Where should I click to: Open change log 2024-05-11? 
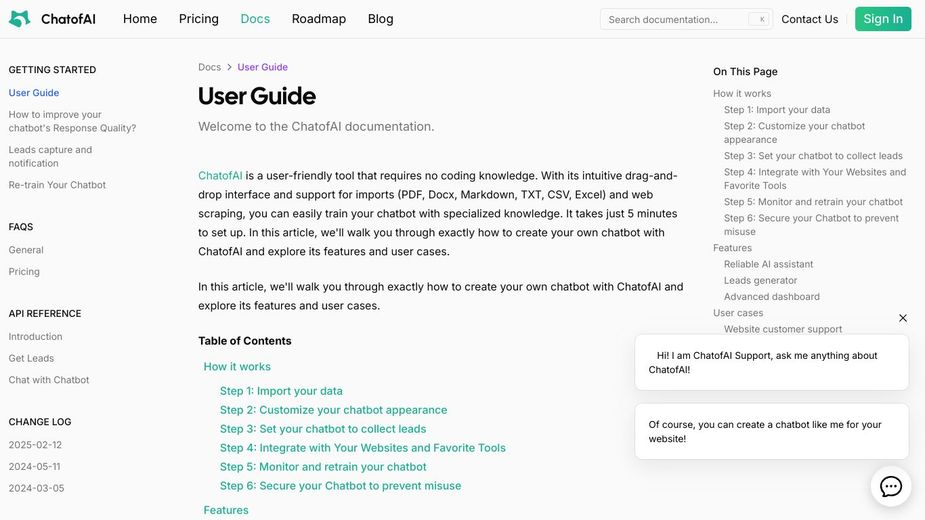coord(34,467)
